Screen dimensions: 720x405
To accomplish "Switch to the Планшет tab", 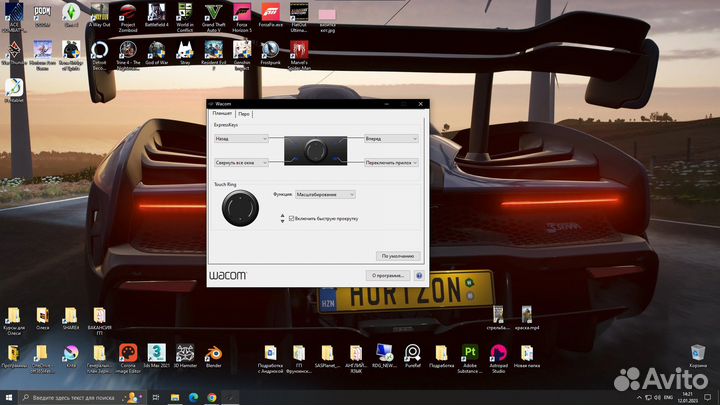I will point(222,113).
